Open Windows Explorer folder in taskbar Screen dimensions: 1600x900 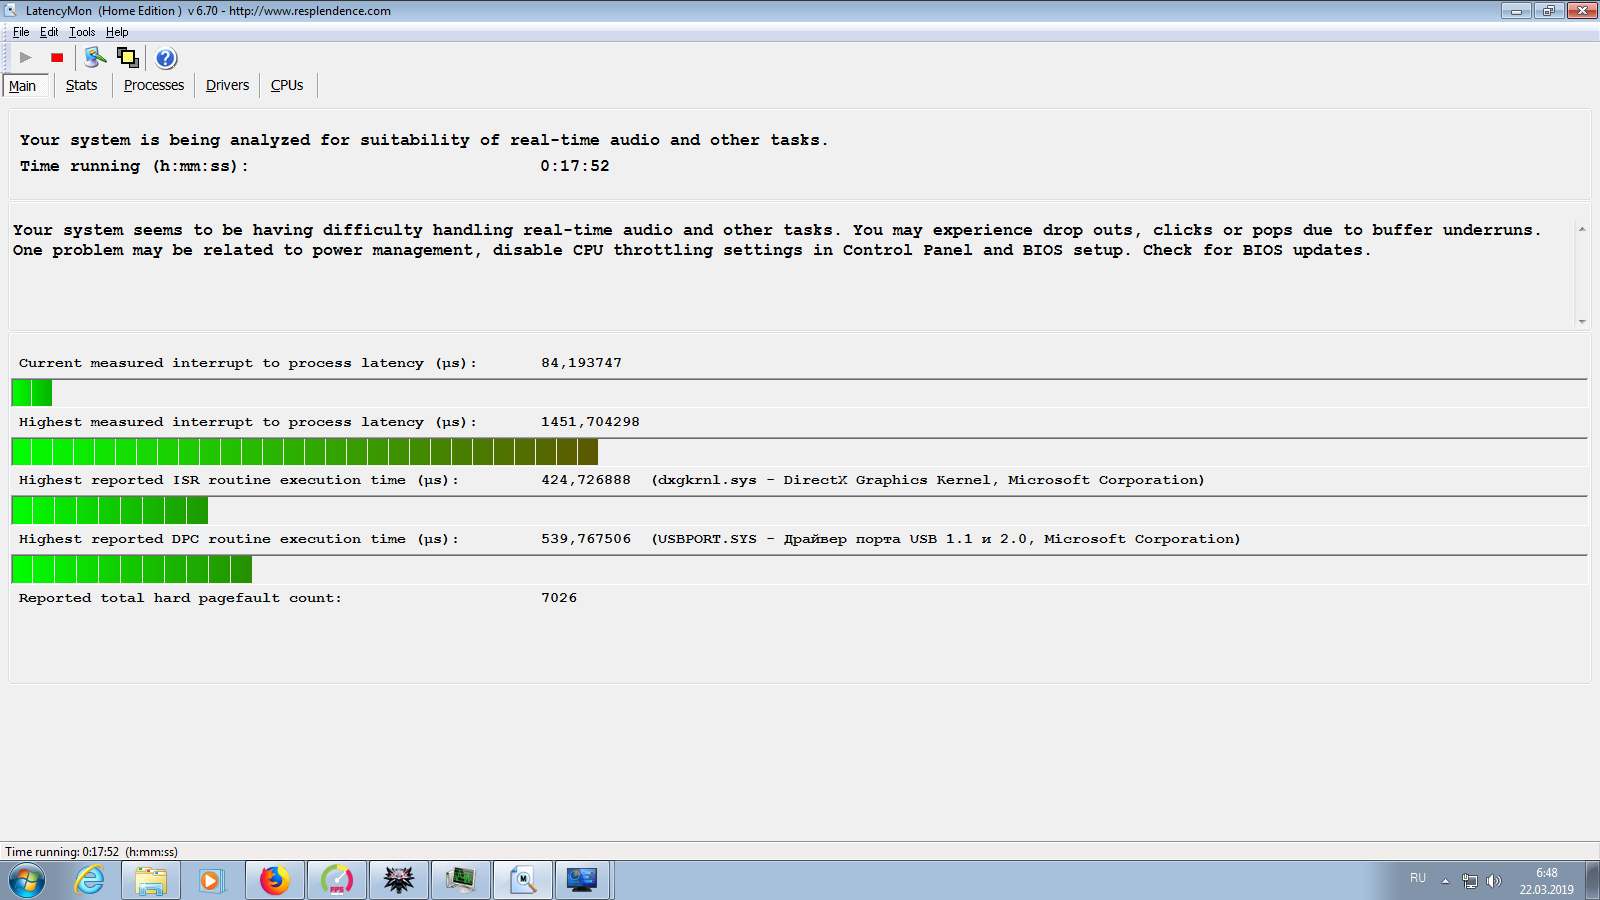[151, 881]
